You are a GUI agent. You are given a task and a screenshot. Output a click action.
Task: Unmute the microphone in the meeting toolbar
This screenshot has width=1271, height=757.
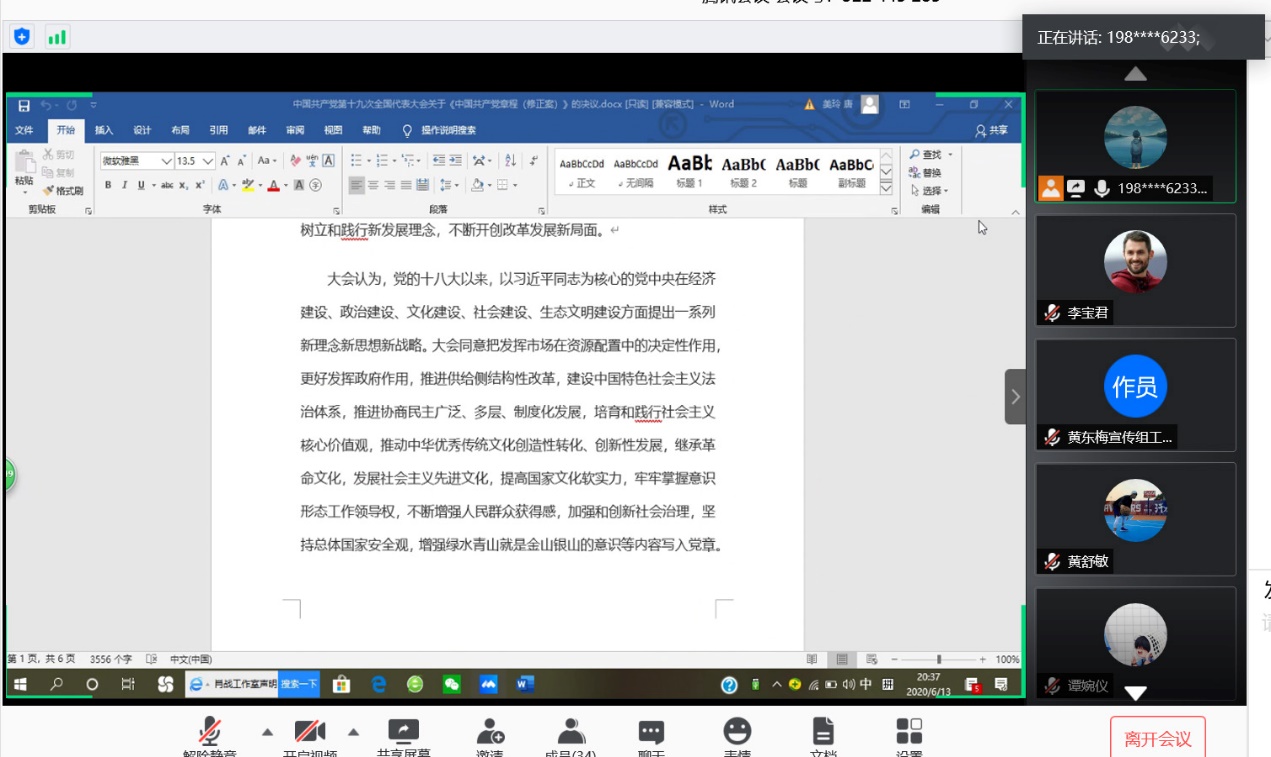tap(209, 738)
